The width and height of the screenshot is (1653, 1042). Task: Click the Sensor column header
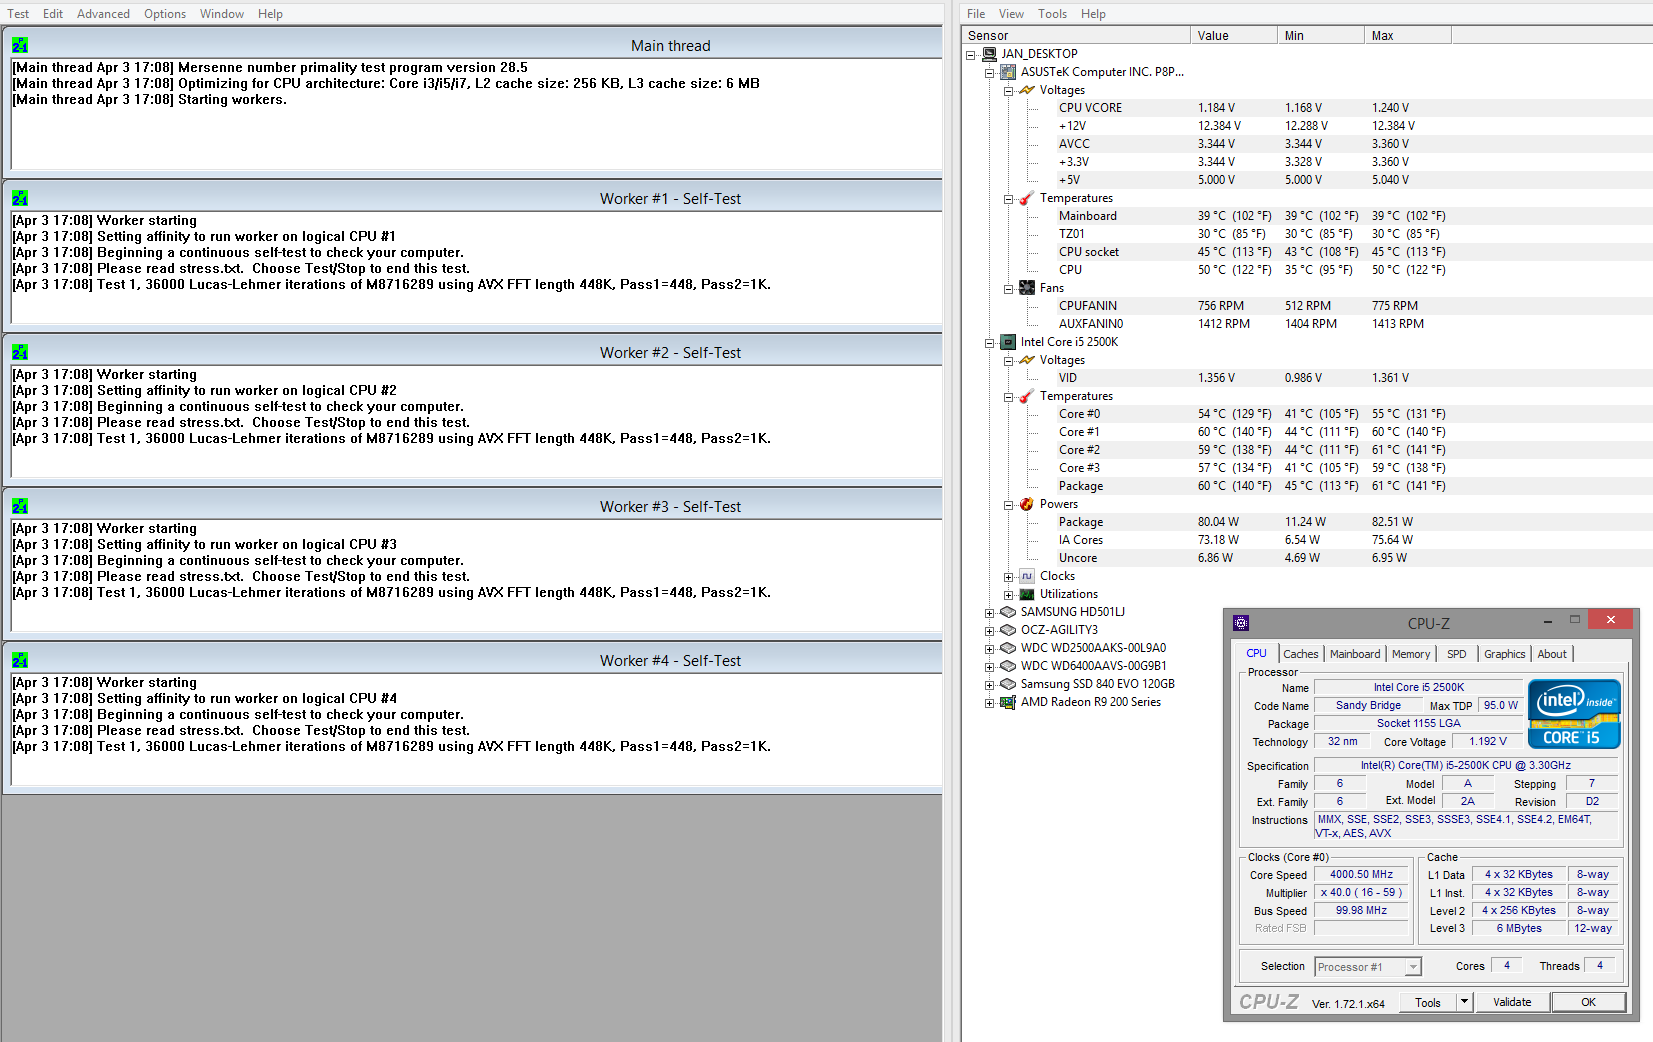click(x=1076, y=35)
